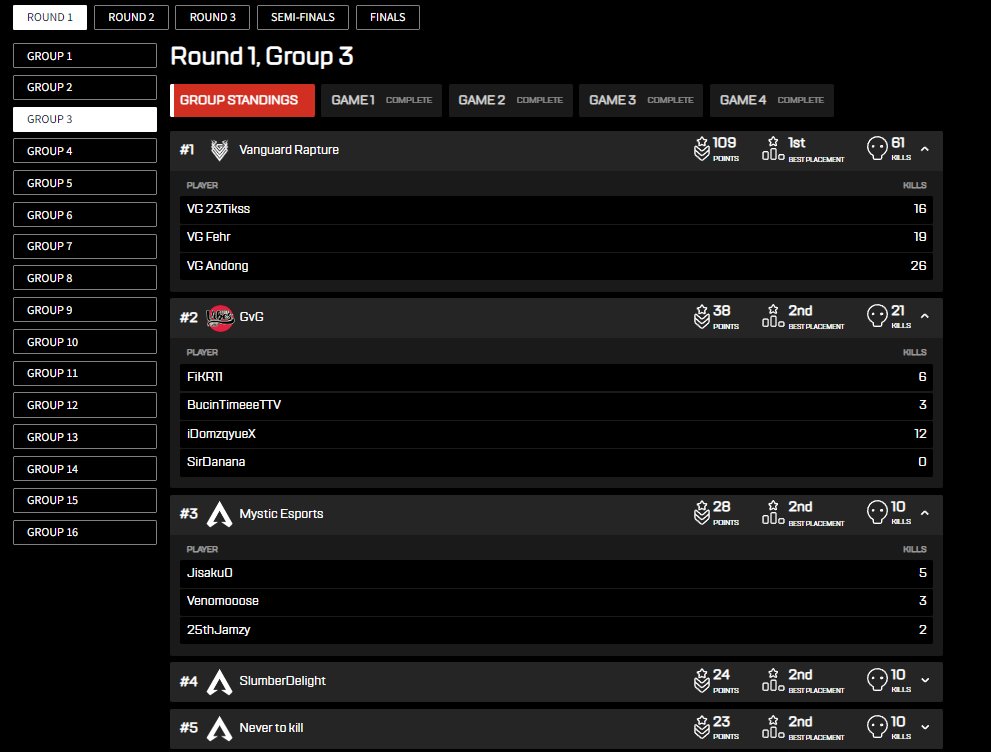Open Group 5 standings
This screenshot has height=752, width=991.
(x=85, y=183)
